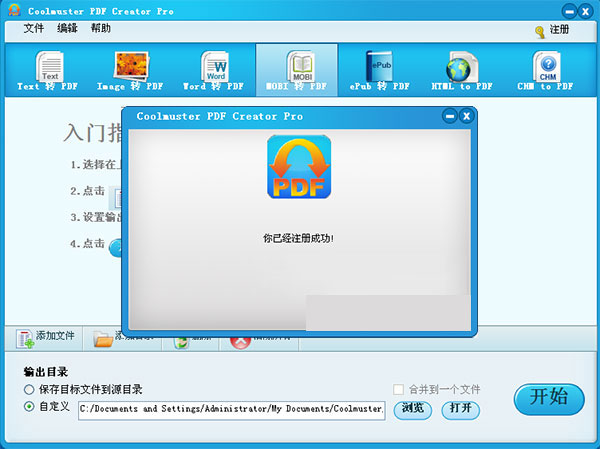Screen dimensions: 600x449
Task: Click the PDF logo in the dialog
Action: [299, 167]
